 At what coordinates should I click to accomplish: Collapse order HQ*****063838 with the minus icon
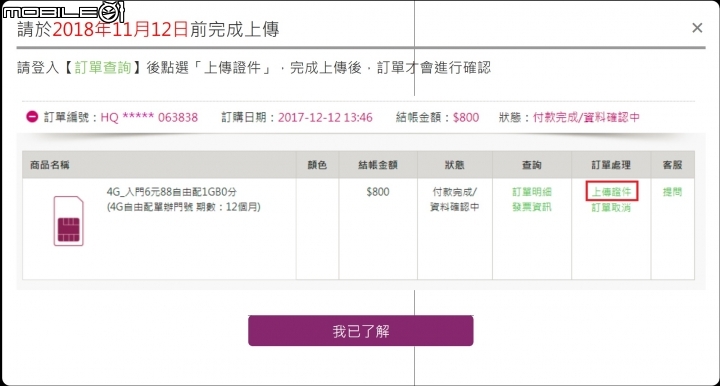coord(32,117)
